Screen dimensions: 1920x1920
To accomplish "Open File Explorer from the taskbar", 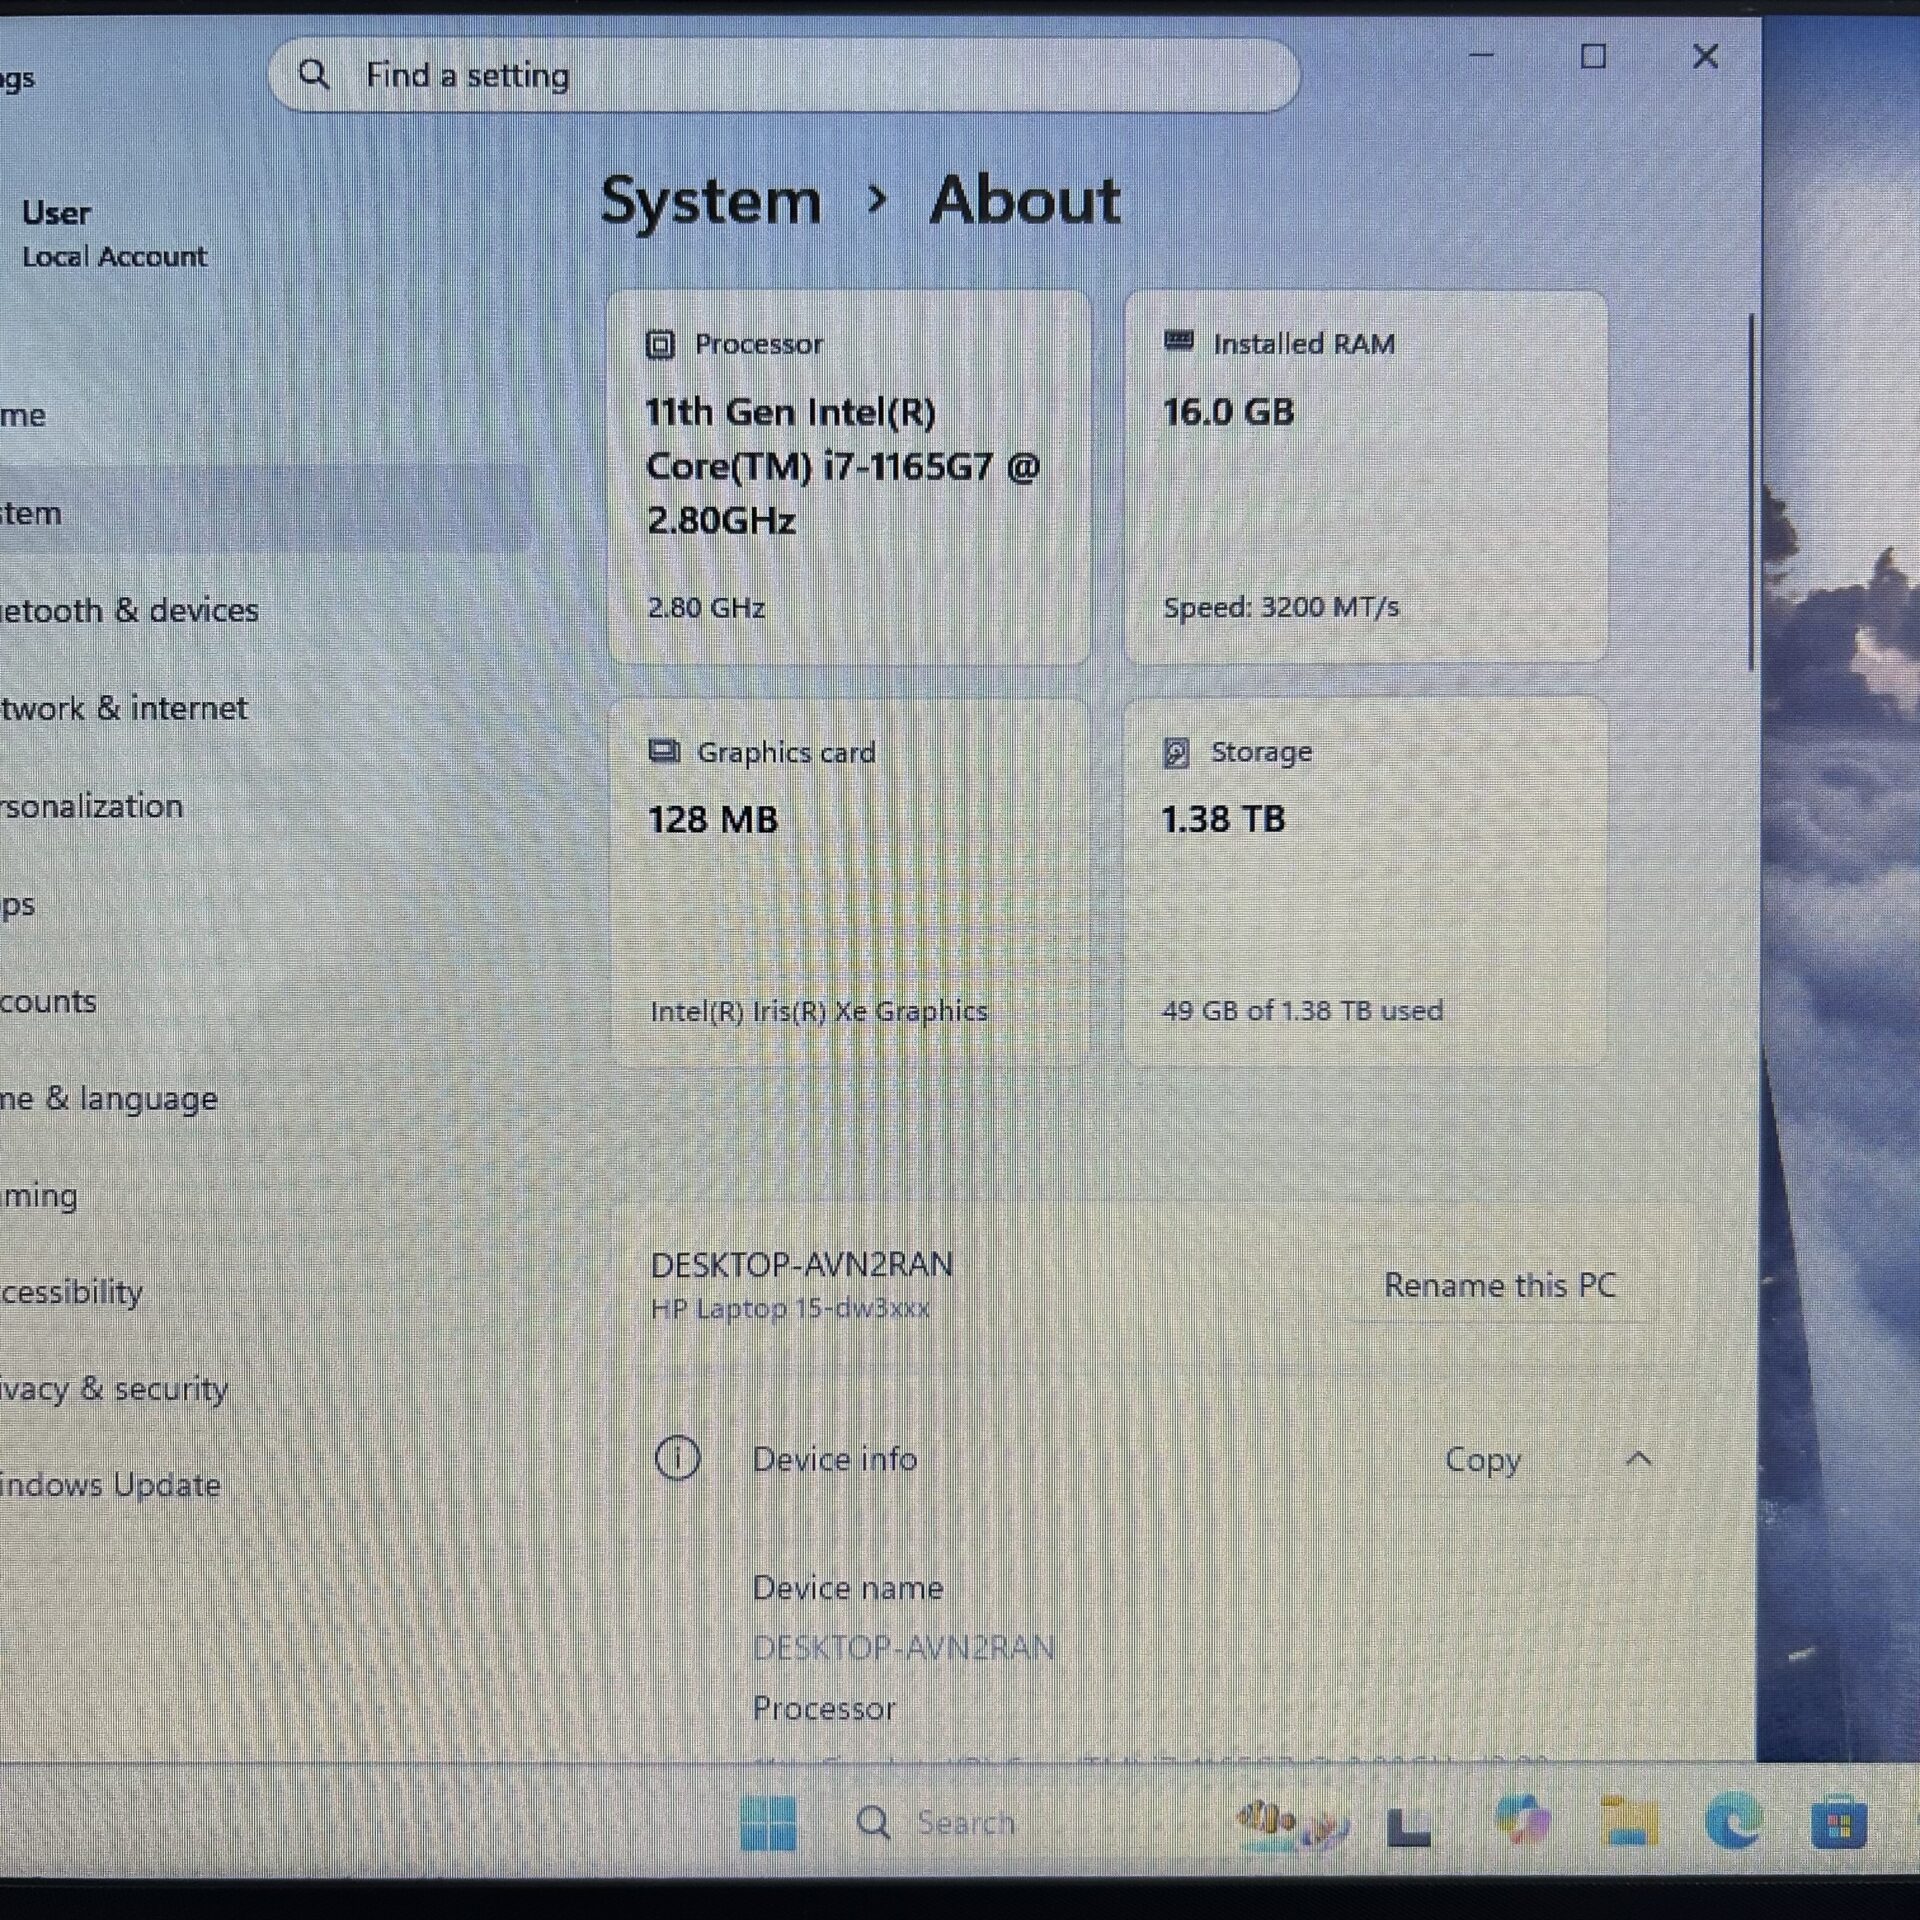I will pos(1629,1821).
